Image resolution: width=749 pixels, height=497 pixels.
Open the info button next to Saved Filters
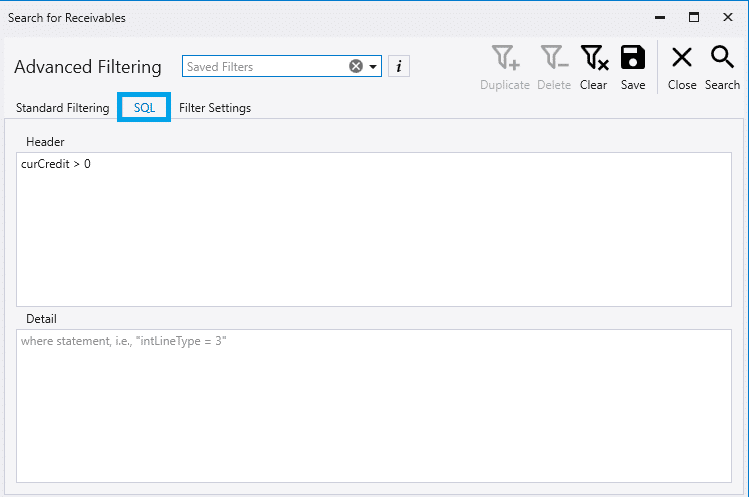tap(399, 66)
